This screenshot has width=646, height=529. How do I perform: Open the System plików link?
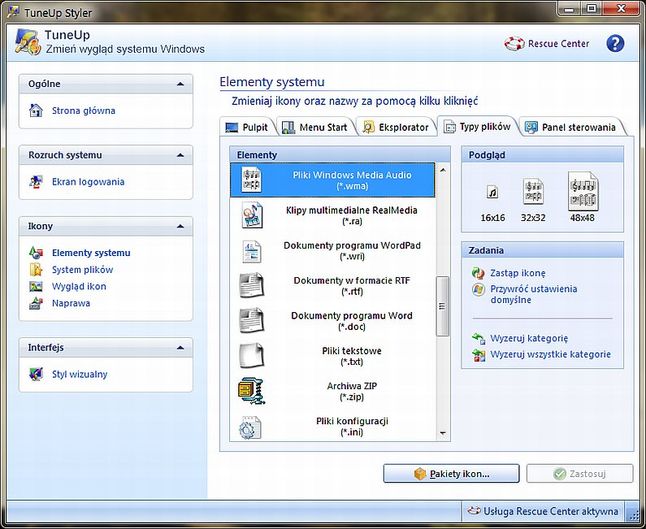tap(82, 269)
